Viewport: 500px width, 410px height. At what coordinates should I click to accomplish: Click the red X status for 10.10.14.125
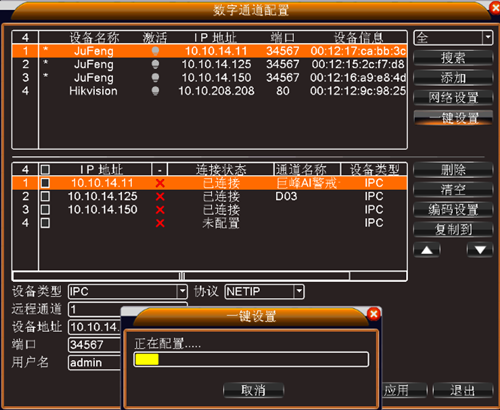coord(160,197)
